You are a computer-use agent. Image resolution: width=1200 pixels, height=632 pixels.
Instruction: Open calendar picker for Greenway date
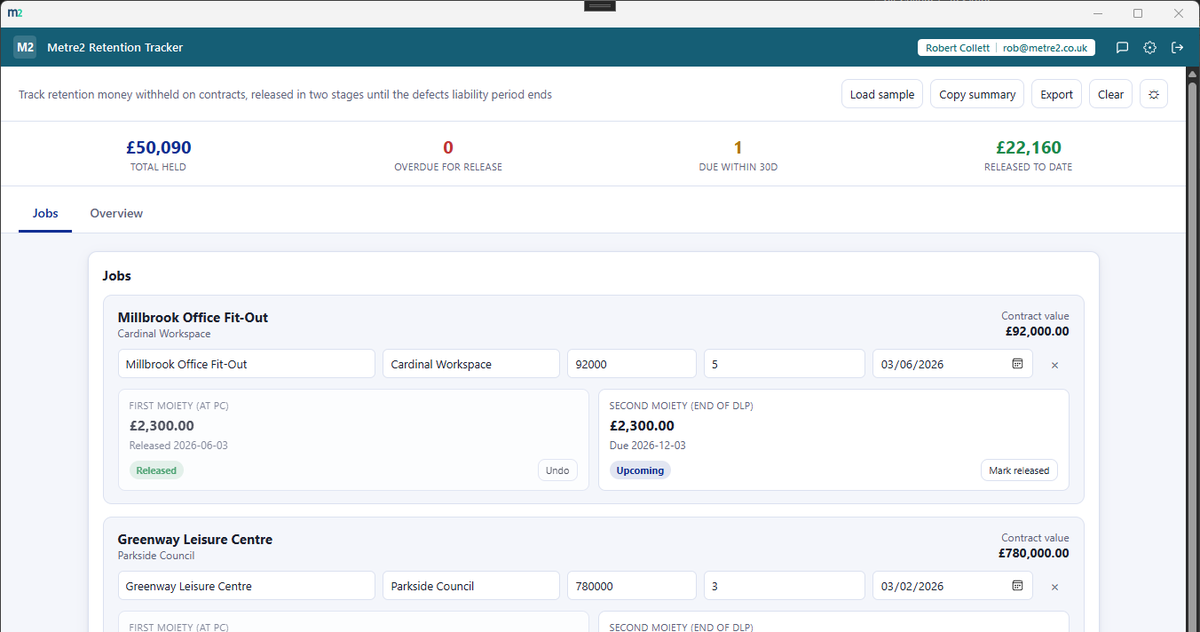1017,586
